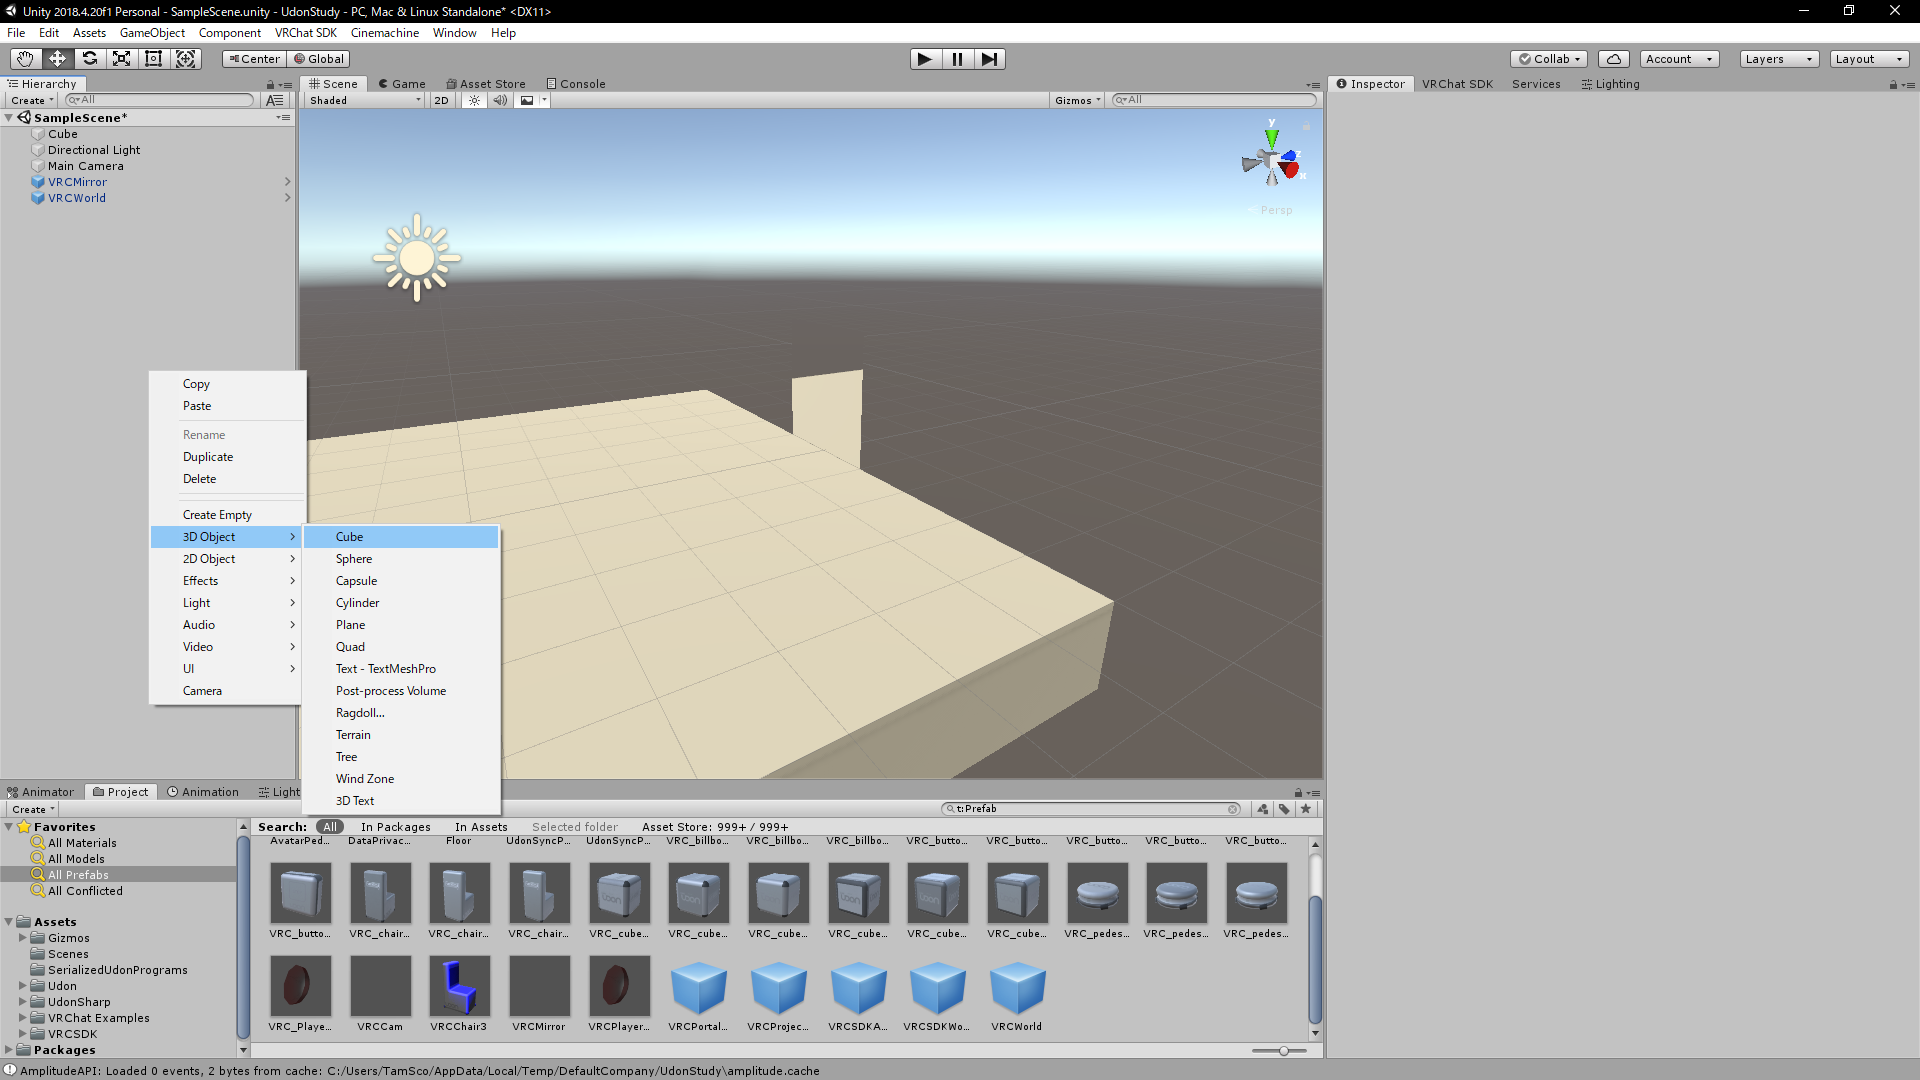Screen dimensions: 1920x1080
Task: Adjust the project thumbnail size slider
Action: (x=1283, y=1051)
